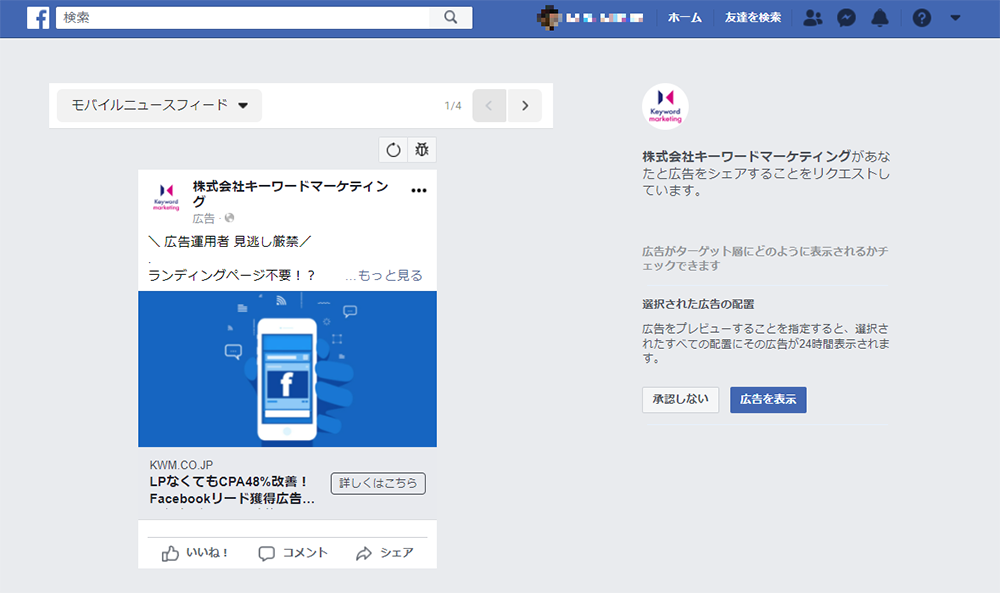Image resolution: width=1000 pixels, height=593 pixels.
Task: Go to ホーム in the top bar
Action: (x=684, y=18)
